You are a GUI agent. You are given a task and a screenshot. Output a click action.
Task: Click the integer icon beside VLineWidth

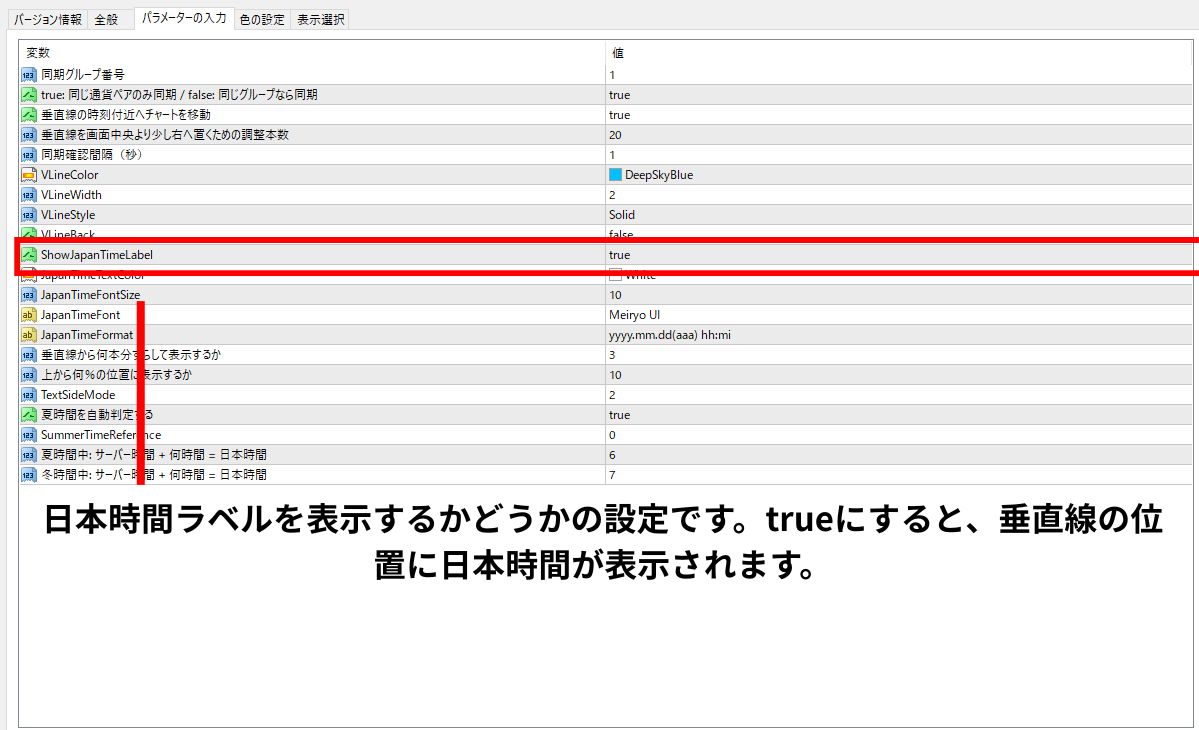[x=28, y=195]
